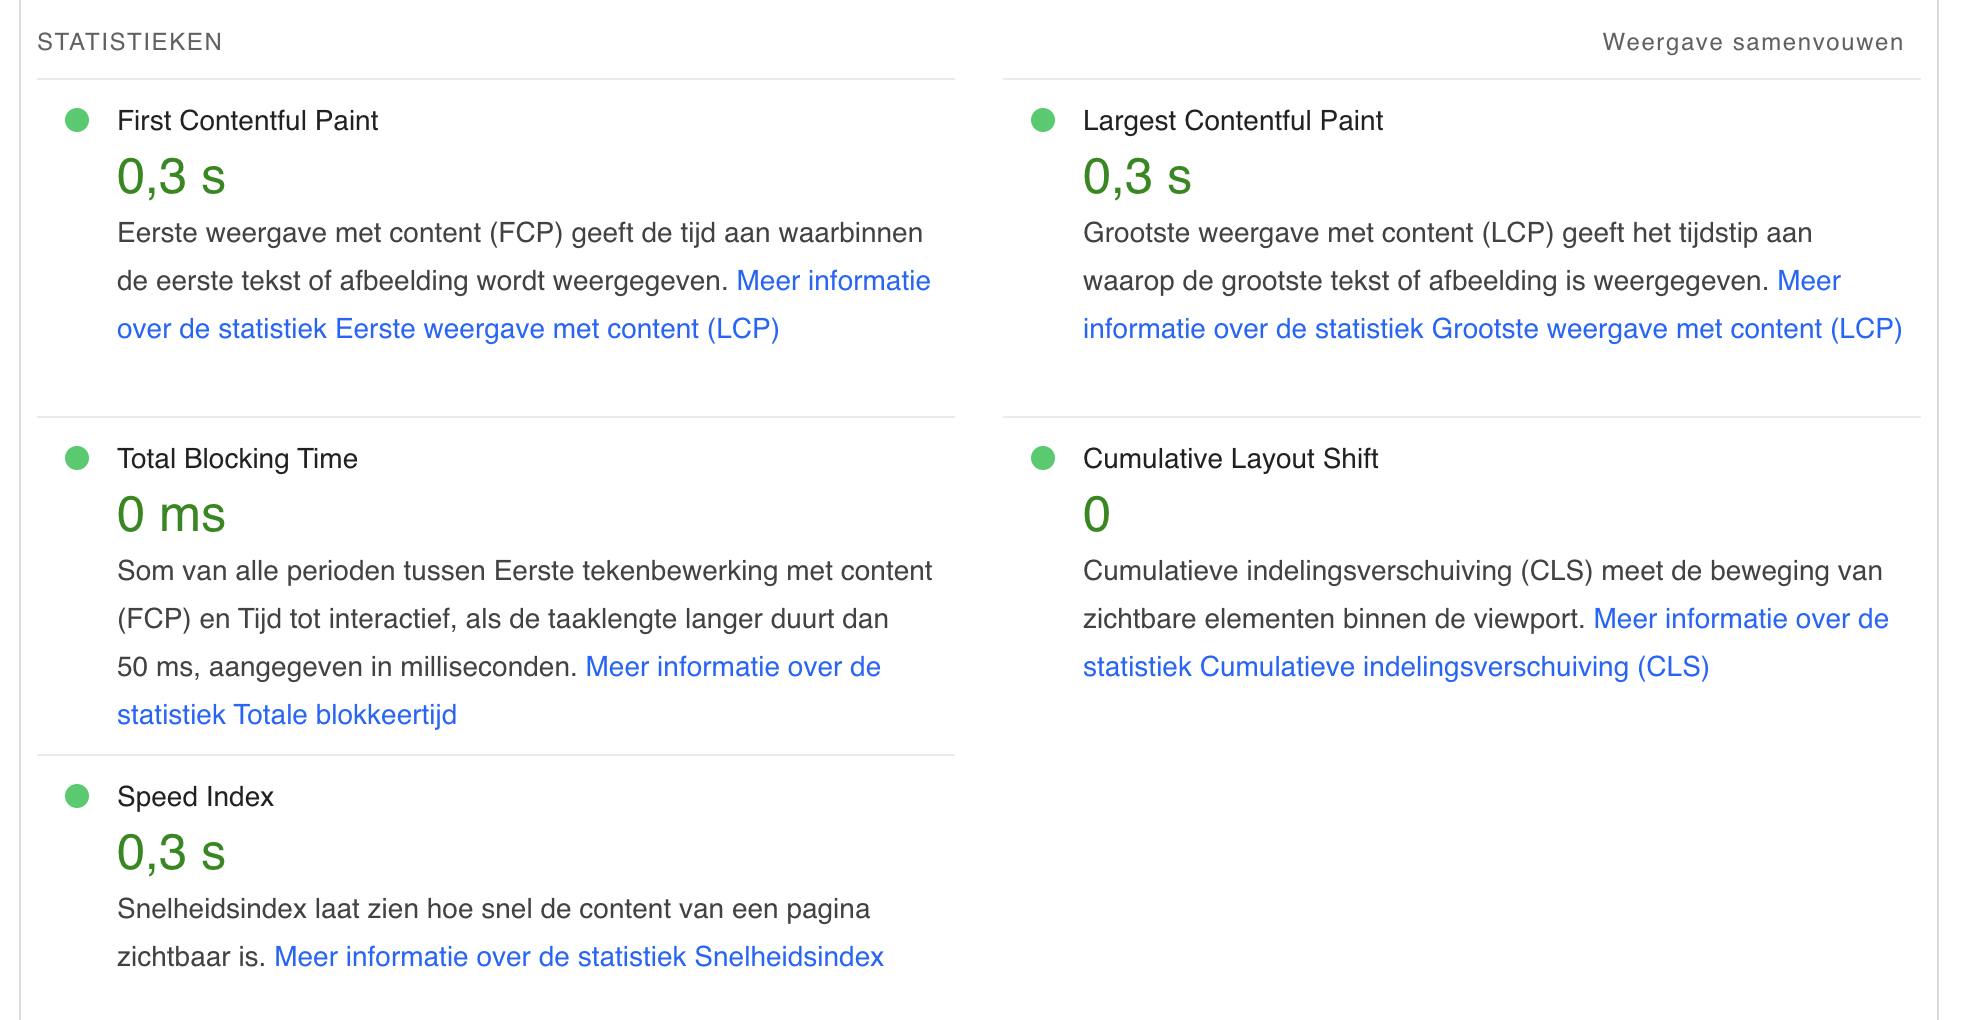Click the STATISTIEKEN section header
This screenshot has width=1962, height=1020.
coord(130,42)
